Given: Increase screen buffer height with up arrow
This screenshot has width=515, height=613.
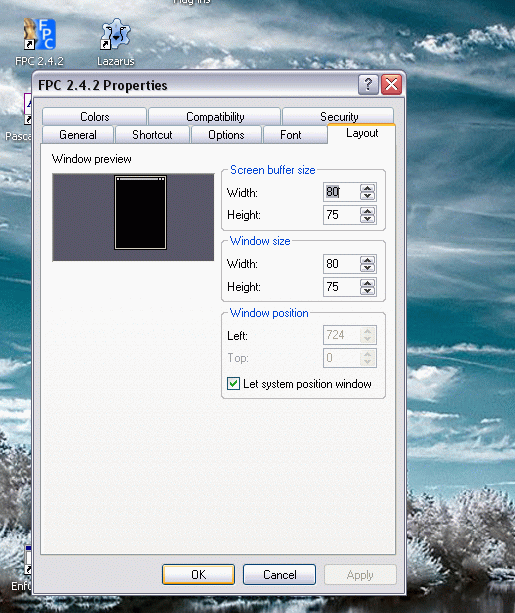Looking at the screenshot, I should pyautogui.click(x=368, y=211).
